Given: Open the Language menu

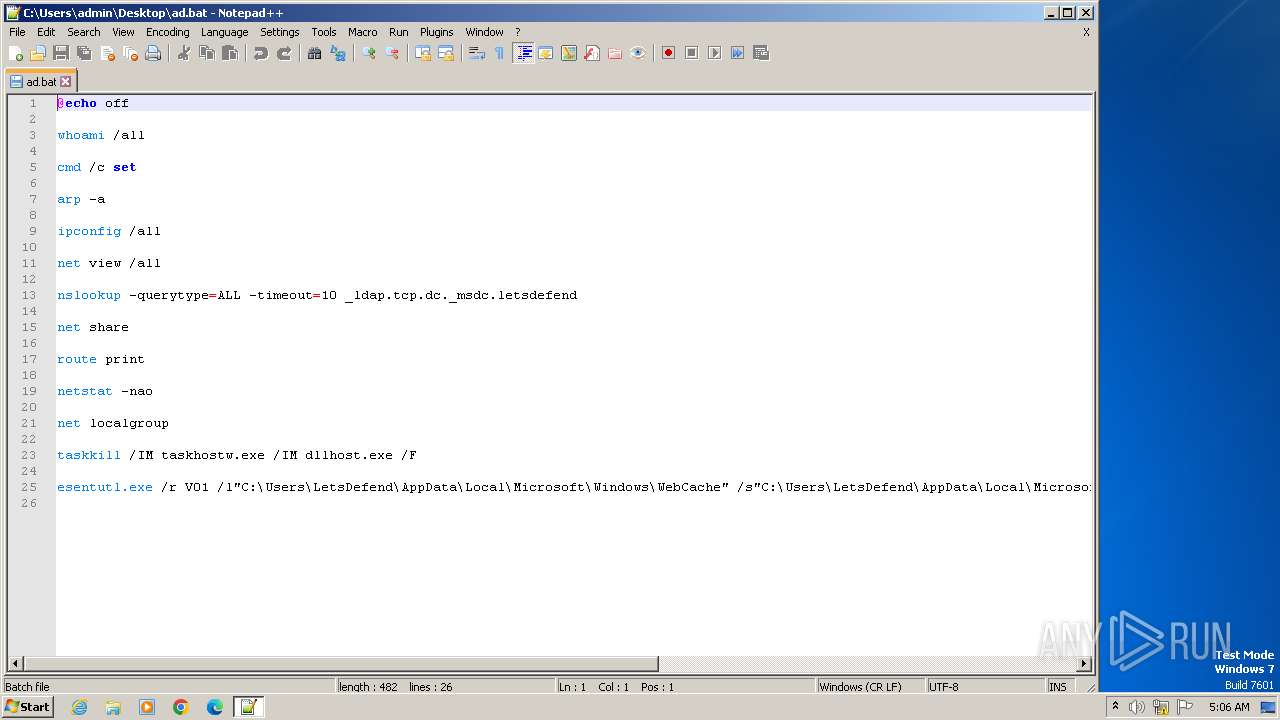Looking at the screenshot, I should (x=224, y=32).
